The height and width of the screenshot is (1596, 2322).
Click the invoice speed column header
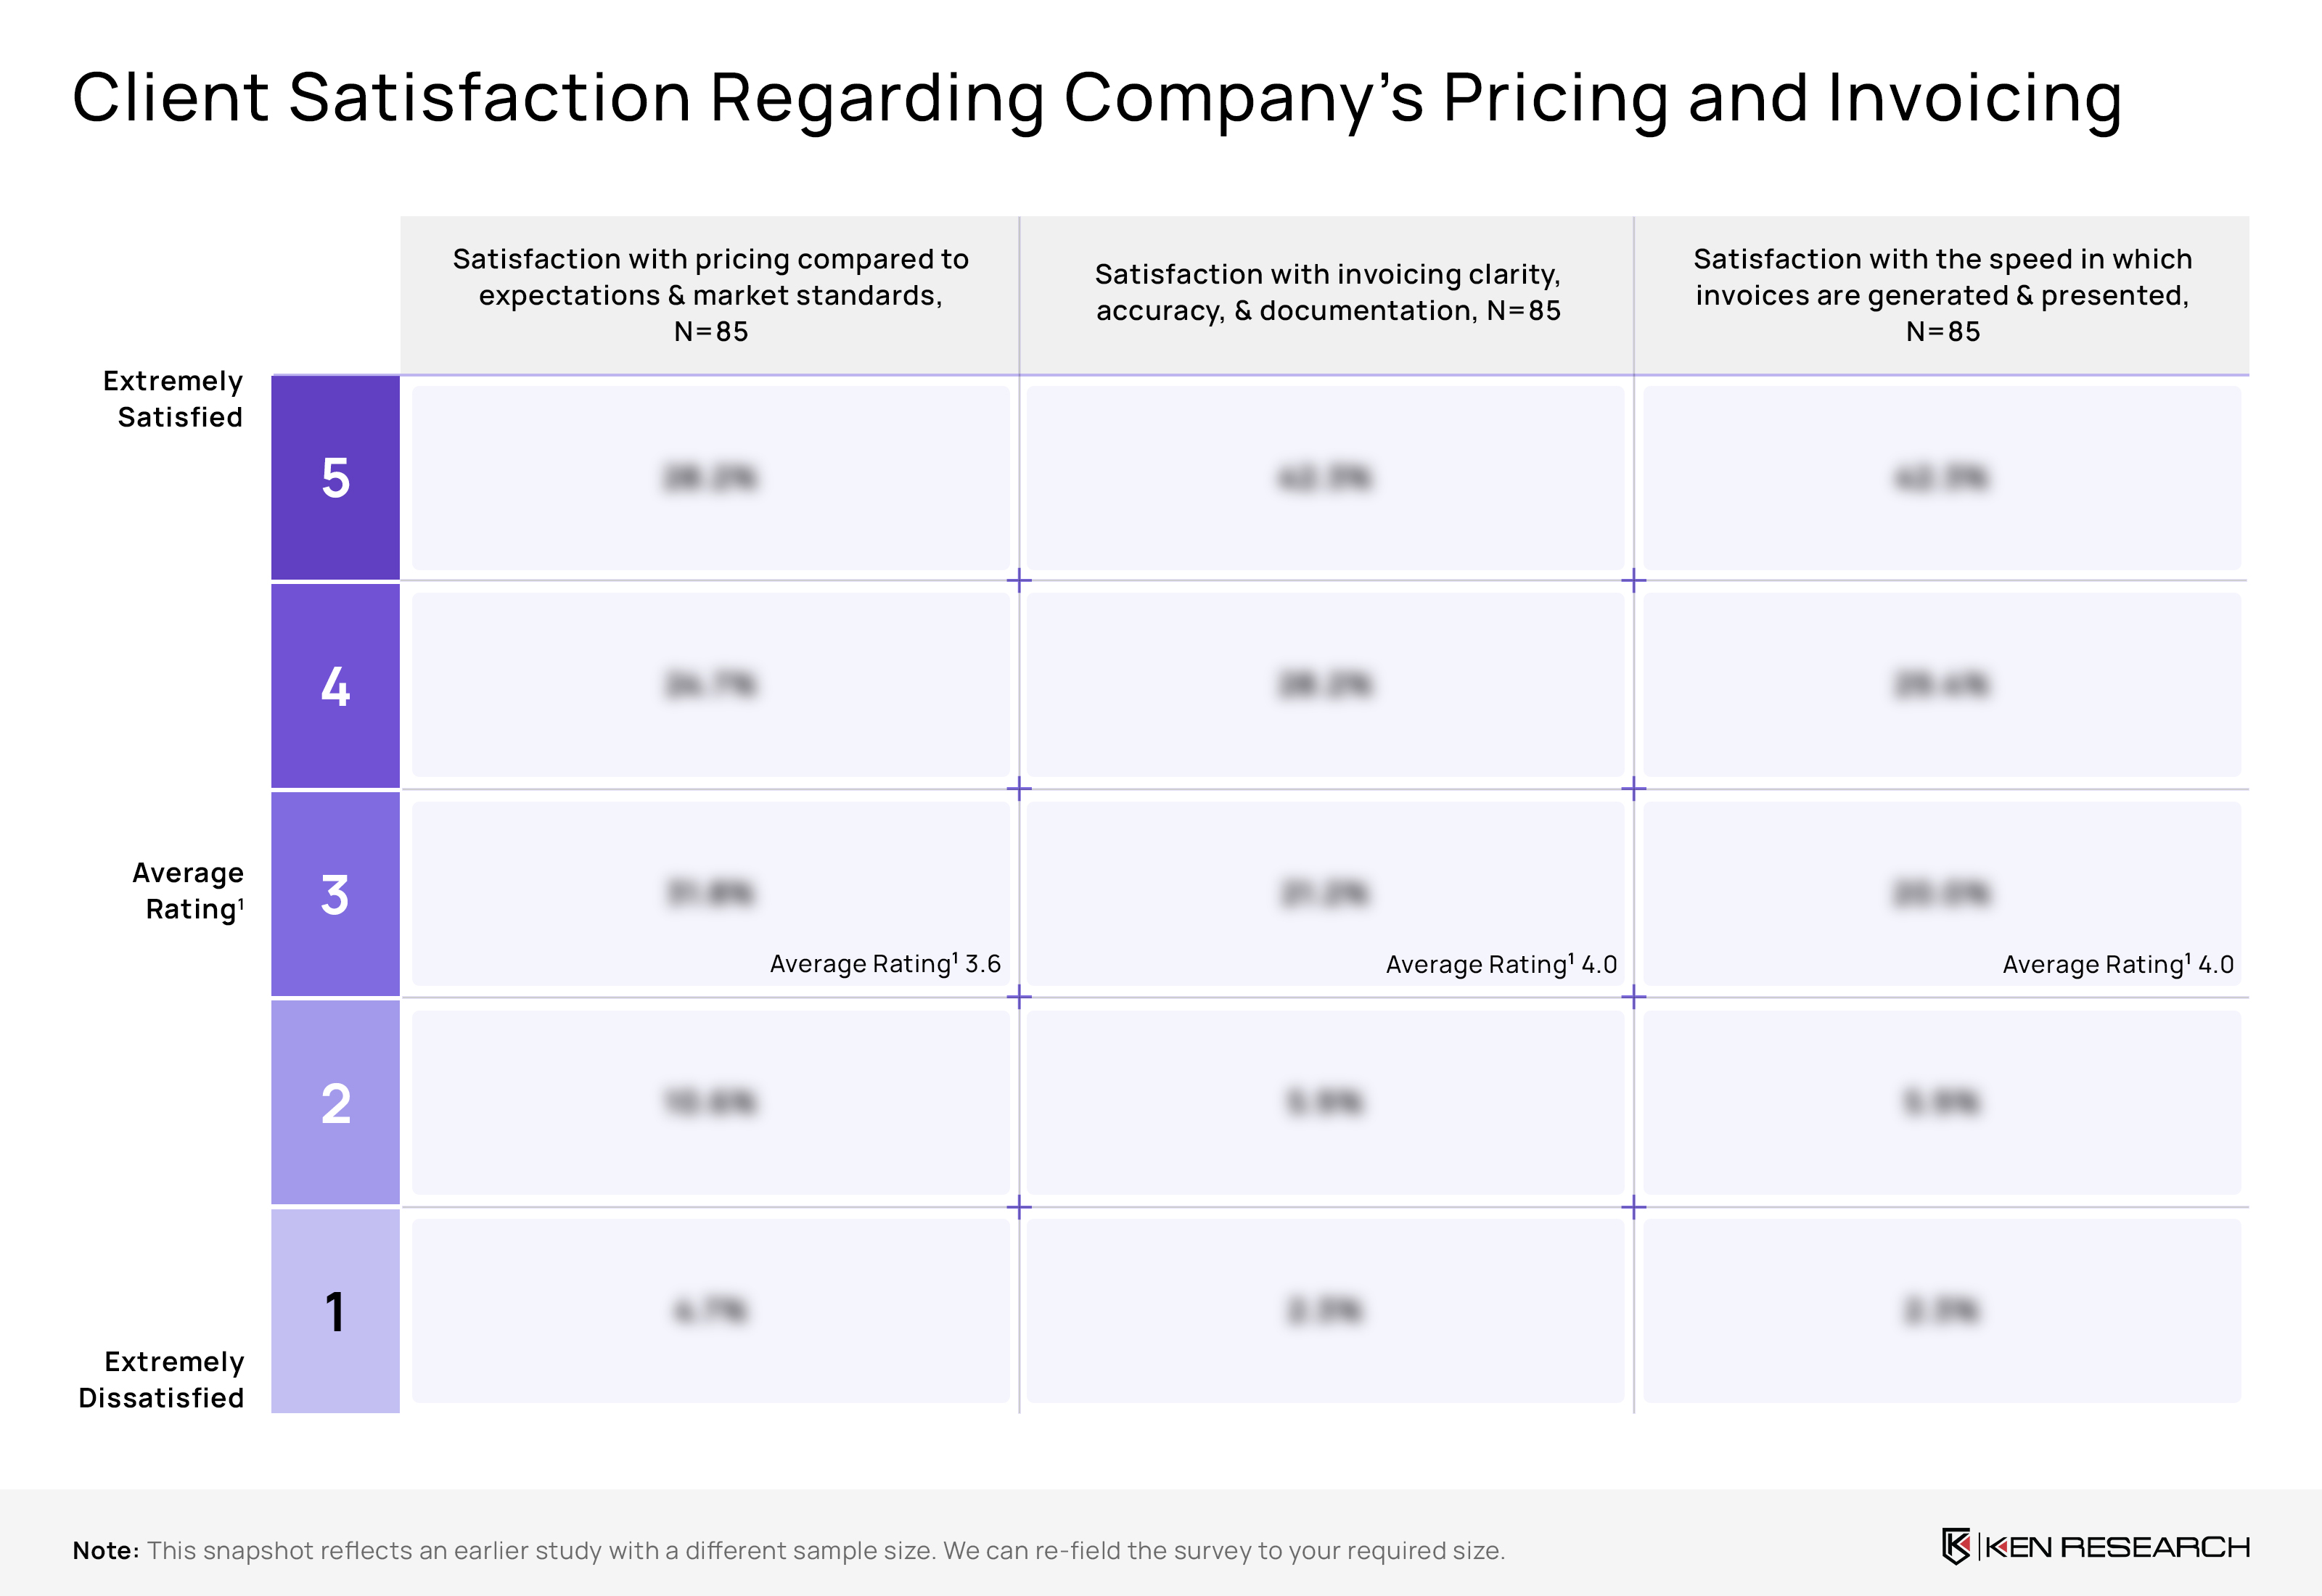[1942, 295]
